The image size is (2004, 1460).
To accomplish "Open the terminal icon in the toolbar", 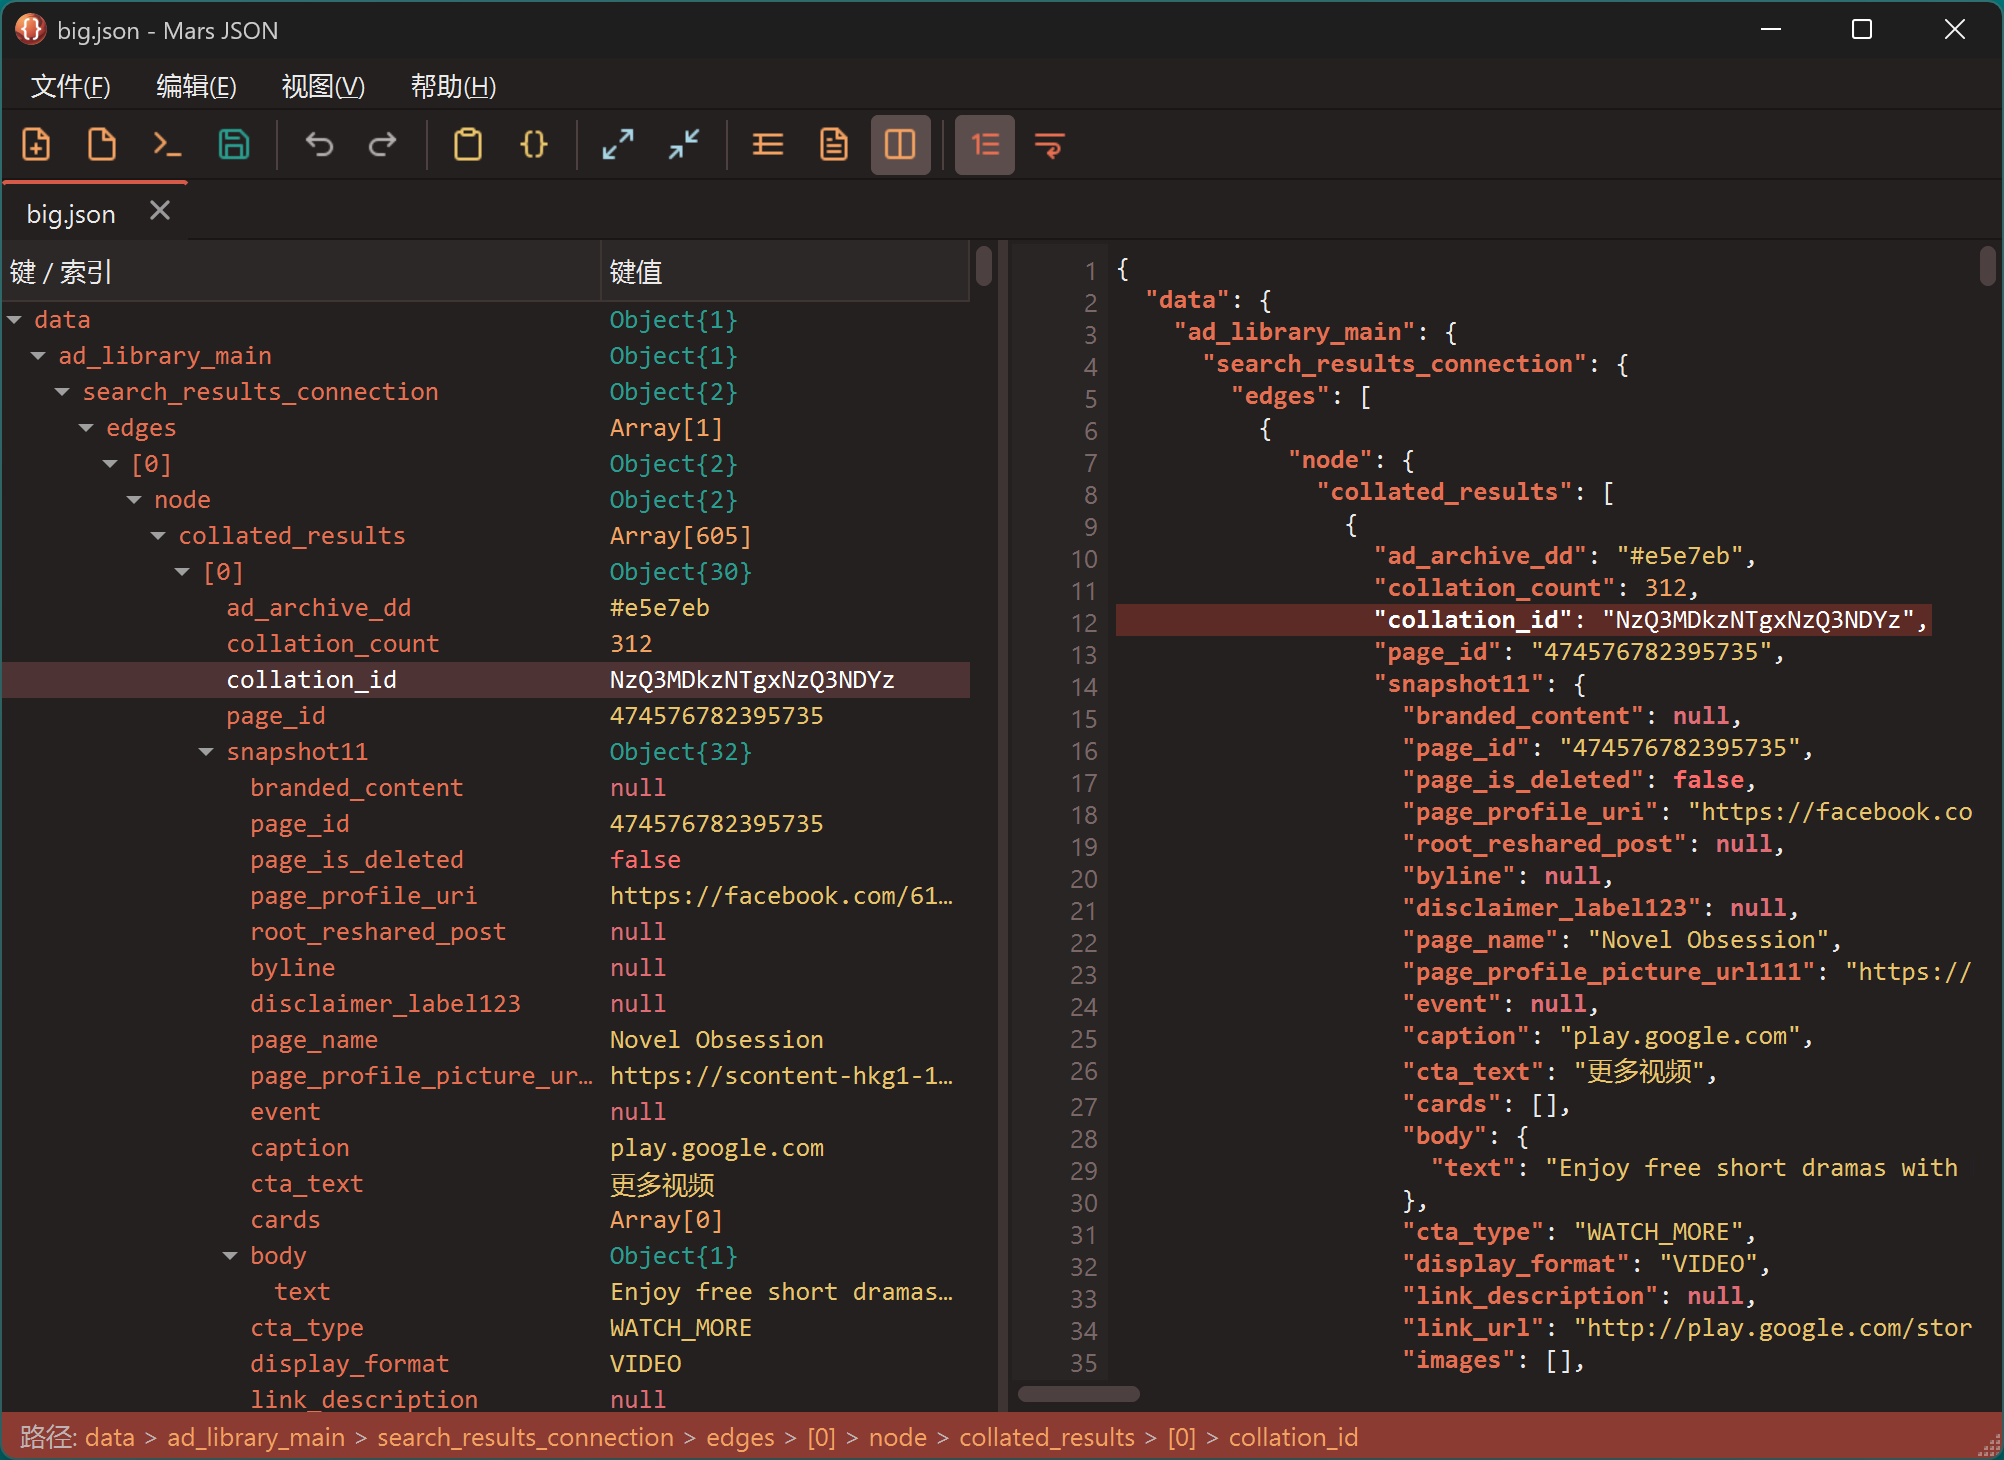I will click(167, 145).
